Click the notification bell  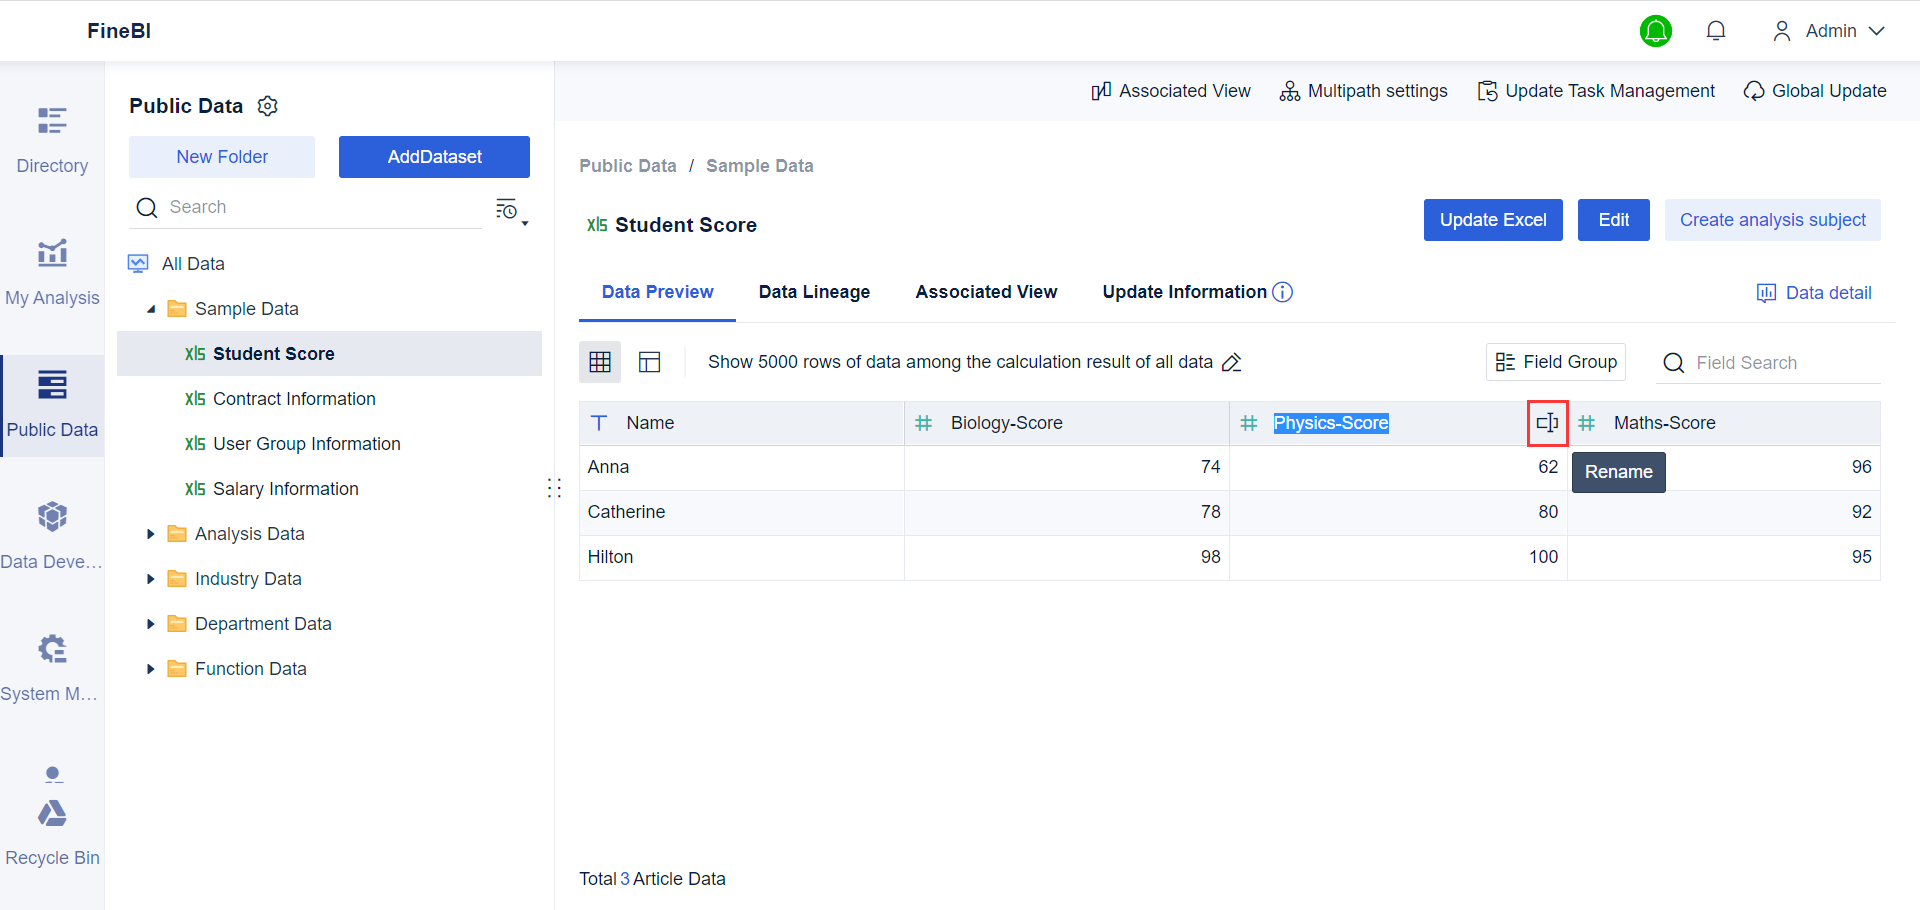coord(1716,30)
